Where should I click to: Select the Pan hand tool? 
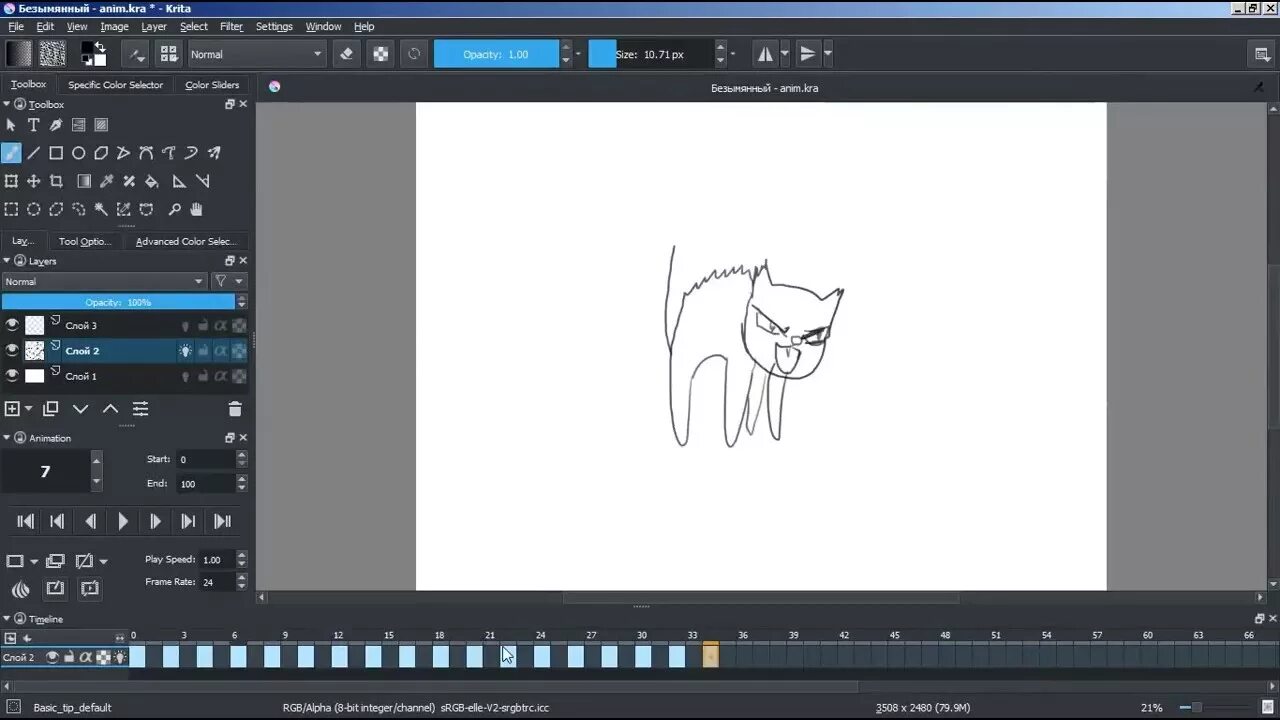[196, 209]
